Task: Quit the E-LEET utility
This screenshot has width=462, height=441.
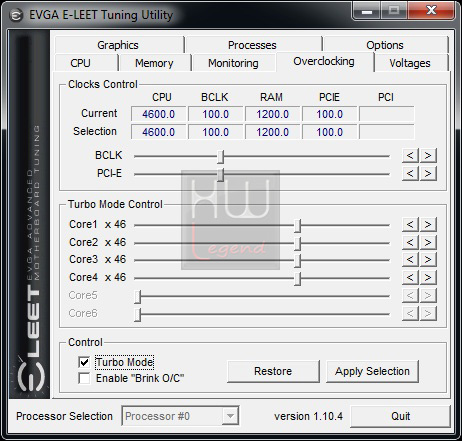Action: [400, 416]
